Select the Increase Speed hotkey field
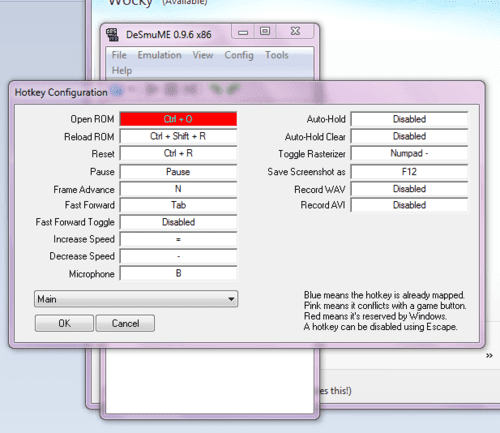Screen dimensions: 500x433 pos(178,239)
